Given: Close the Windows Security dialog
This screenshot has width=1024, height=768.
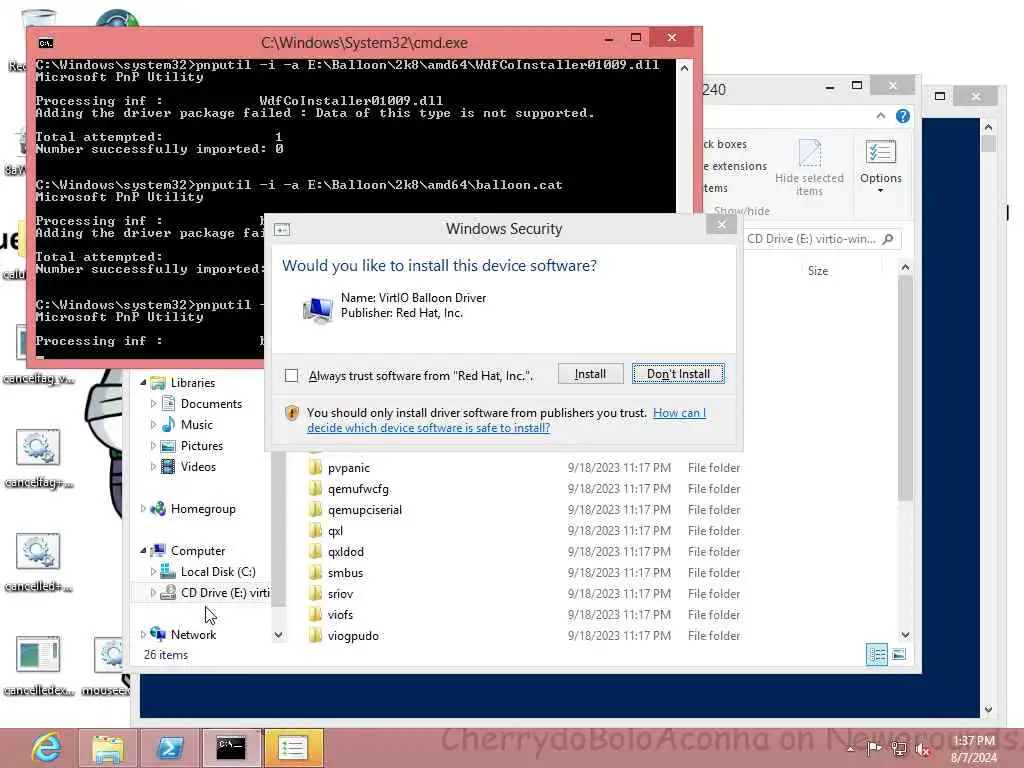Looking at the screenshot, I should click(722, 225).
